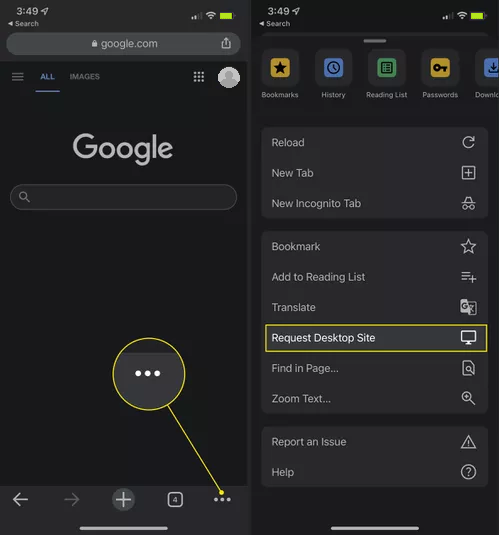499x535 pixels.
Task: Select Add to Reading List
Action: [375, 277]
